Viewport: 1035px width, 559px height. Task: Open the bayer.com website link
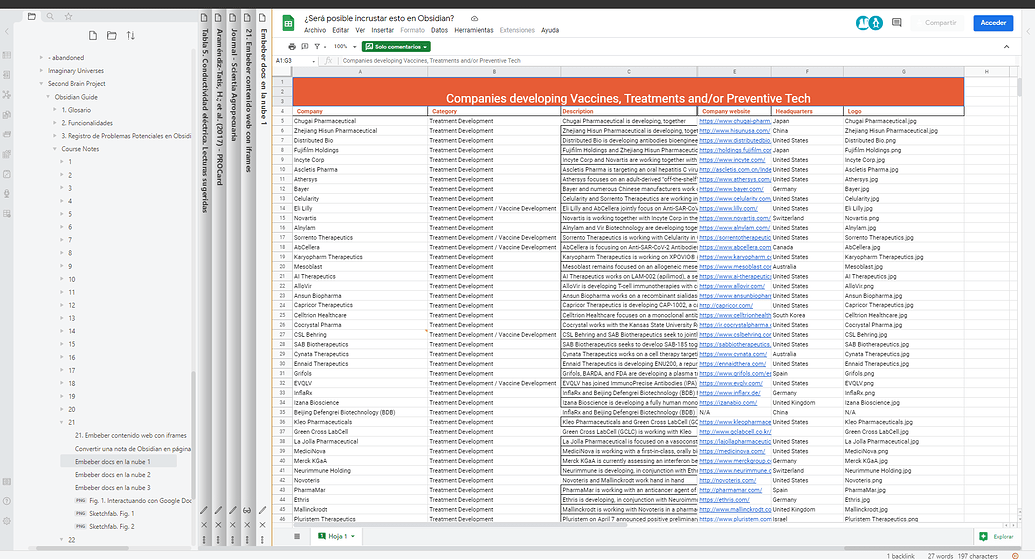731,189
